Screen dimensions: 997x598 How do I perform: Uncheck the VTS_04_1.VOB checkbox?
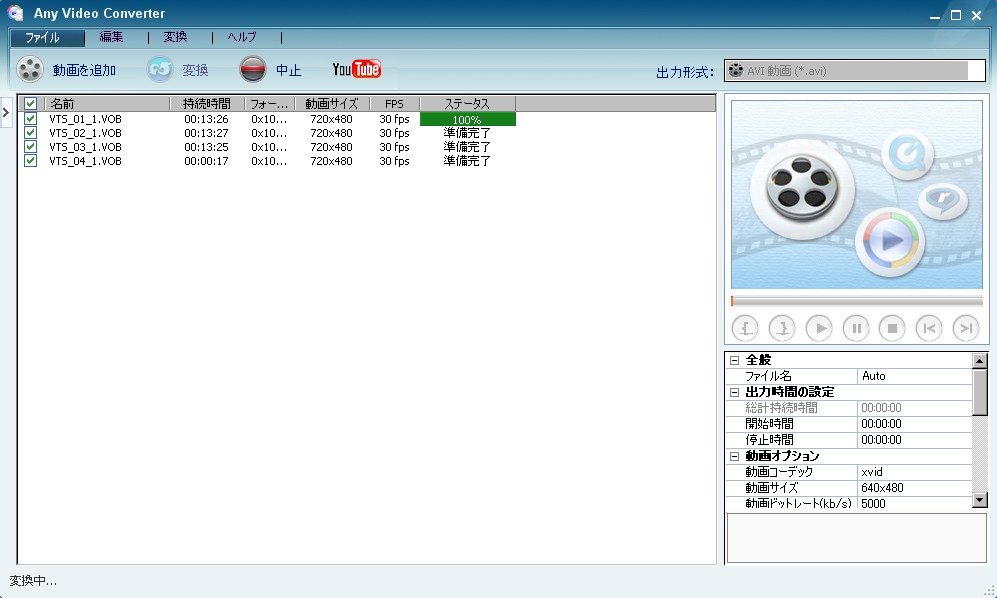click(x=30, y=161)
